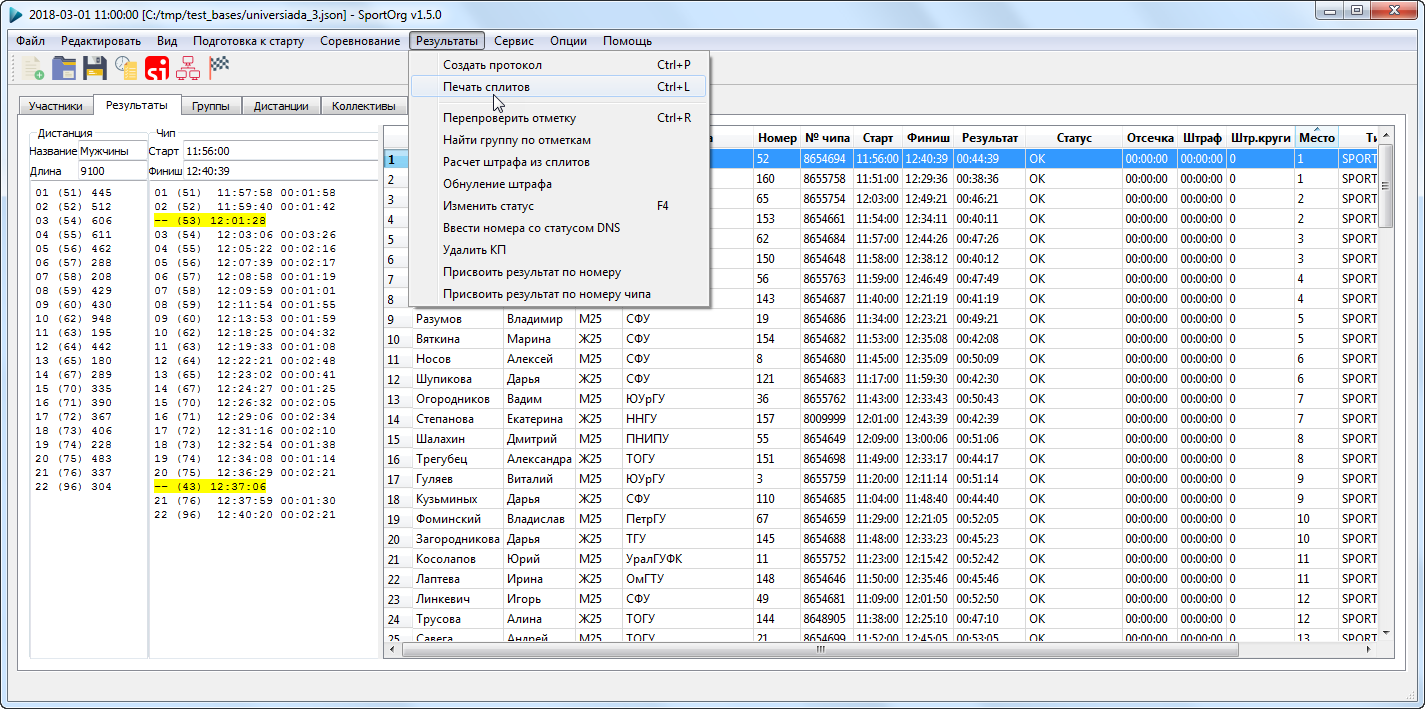The image size is (1425, 709).
Task: Sort table by № чипа column header
Action: [826, 138]
